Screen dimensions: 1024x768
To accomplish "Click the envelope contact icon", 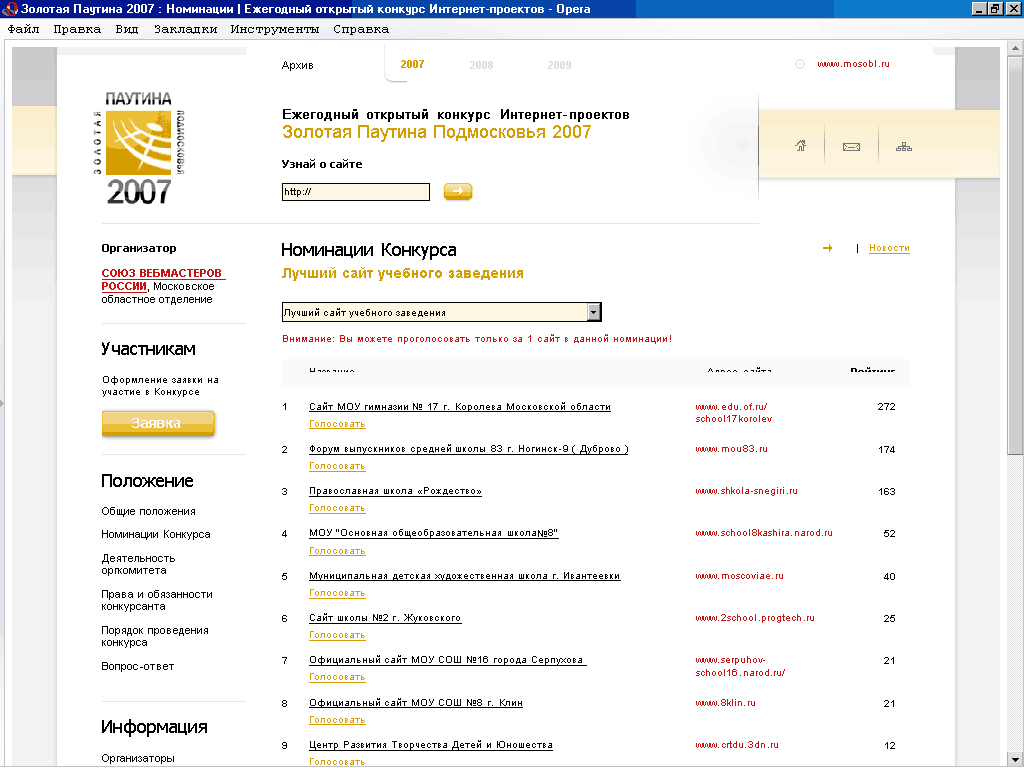I will pos(851,147).
